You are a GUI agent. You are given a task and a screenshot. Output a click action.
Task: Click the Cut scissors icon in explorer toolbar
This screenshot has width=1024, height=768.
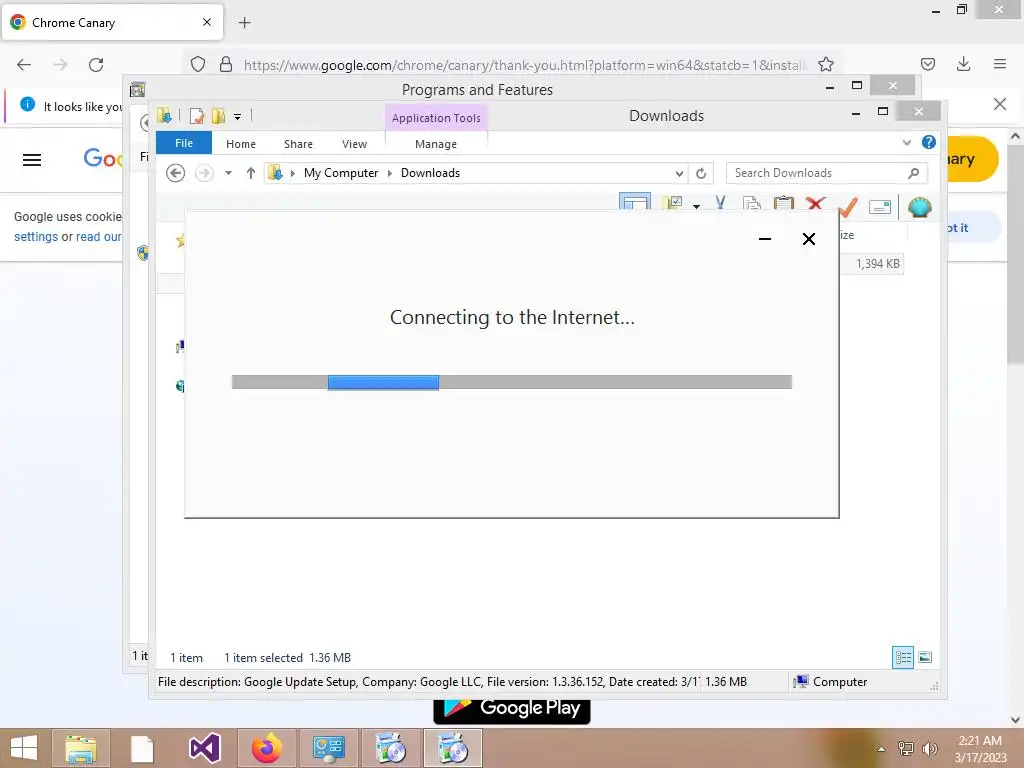pyautogui.click(x=720, y=203)
